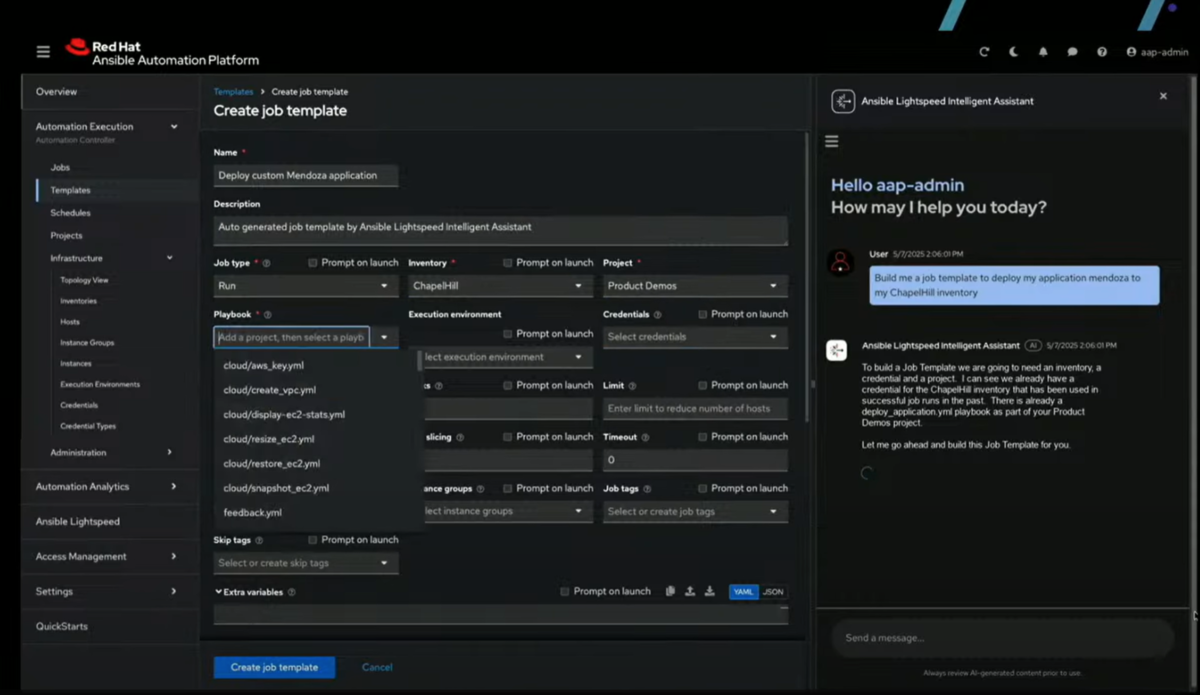Screen dimensions: 1200x695
Task: Open the help question mark in header
Action: click(1102, 52)
